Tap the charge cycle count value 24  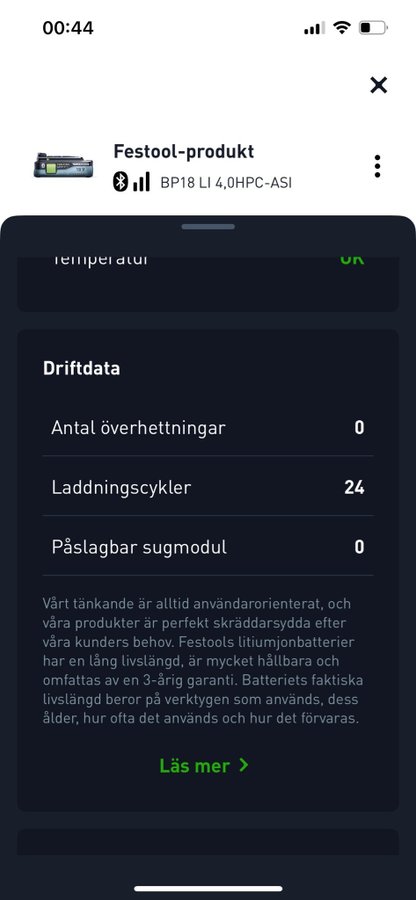(x=354, y=487)
